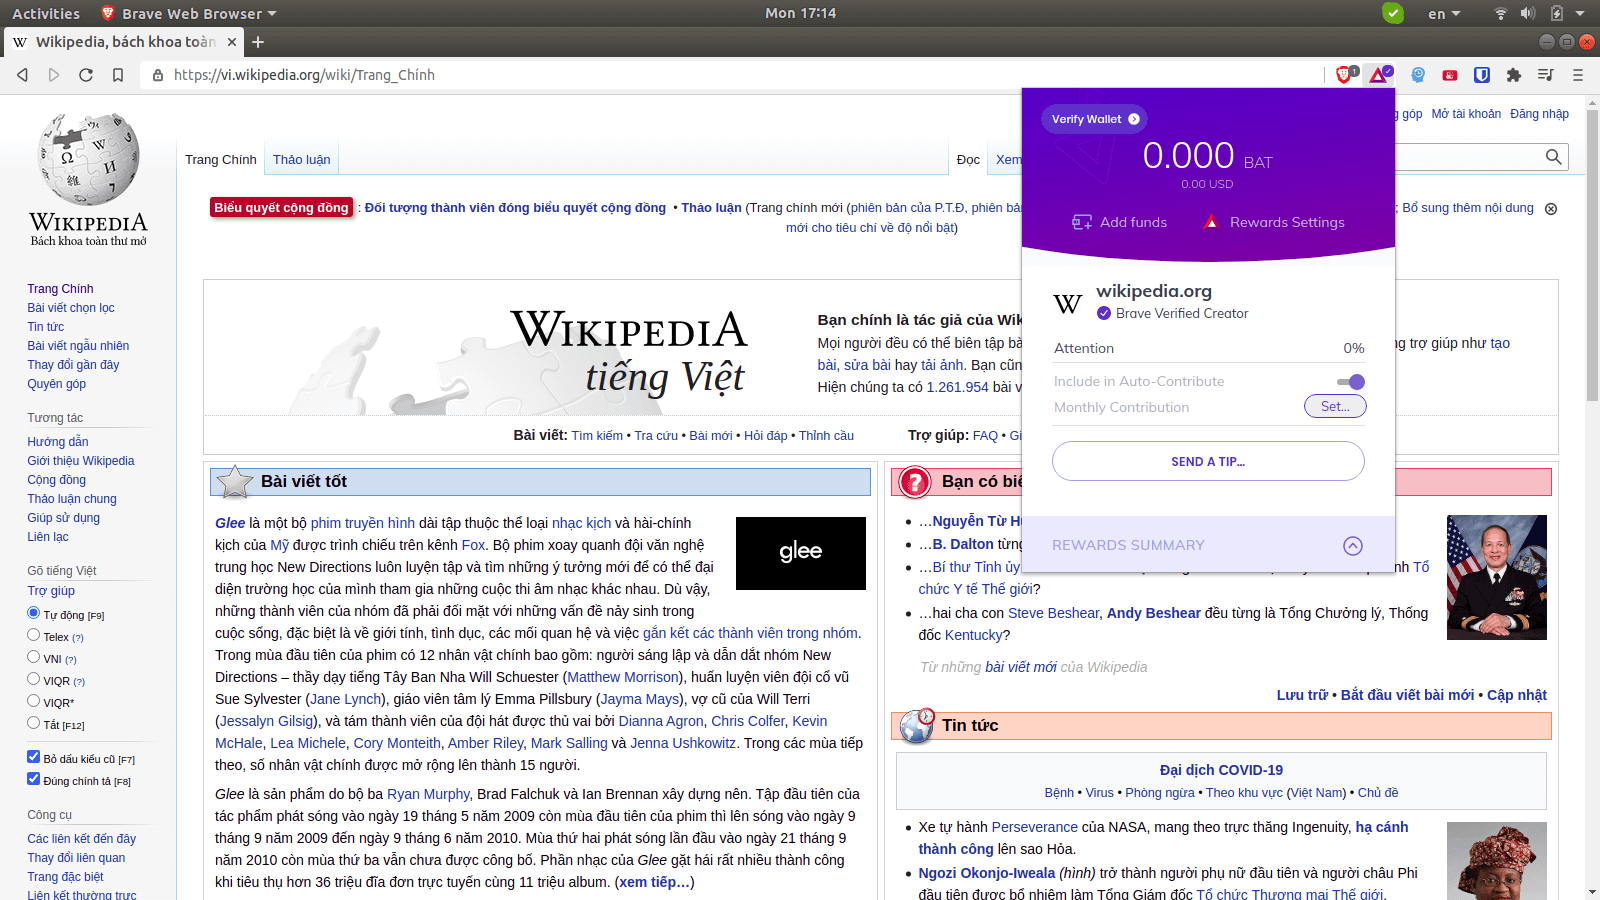The height and width of the screenshot is (900, 1600).
Task: Bookmark this page with the bookmark icon
Action: point(118,75)
